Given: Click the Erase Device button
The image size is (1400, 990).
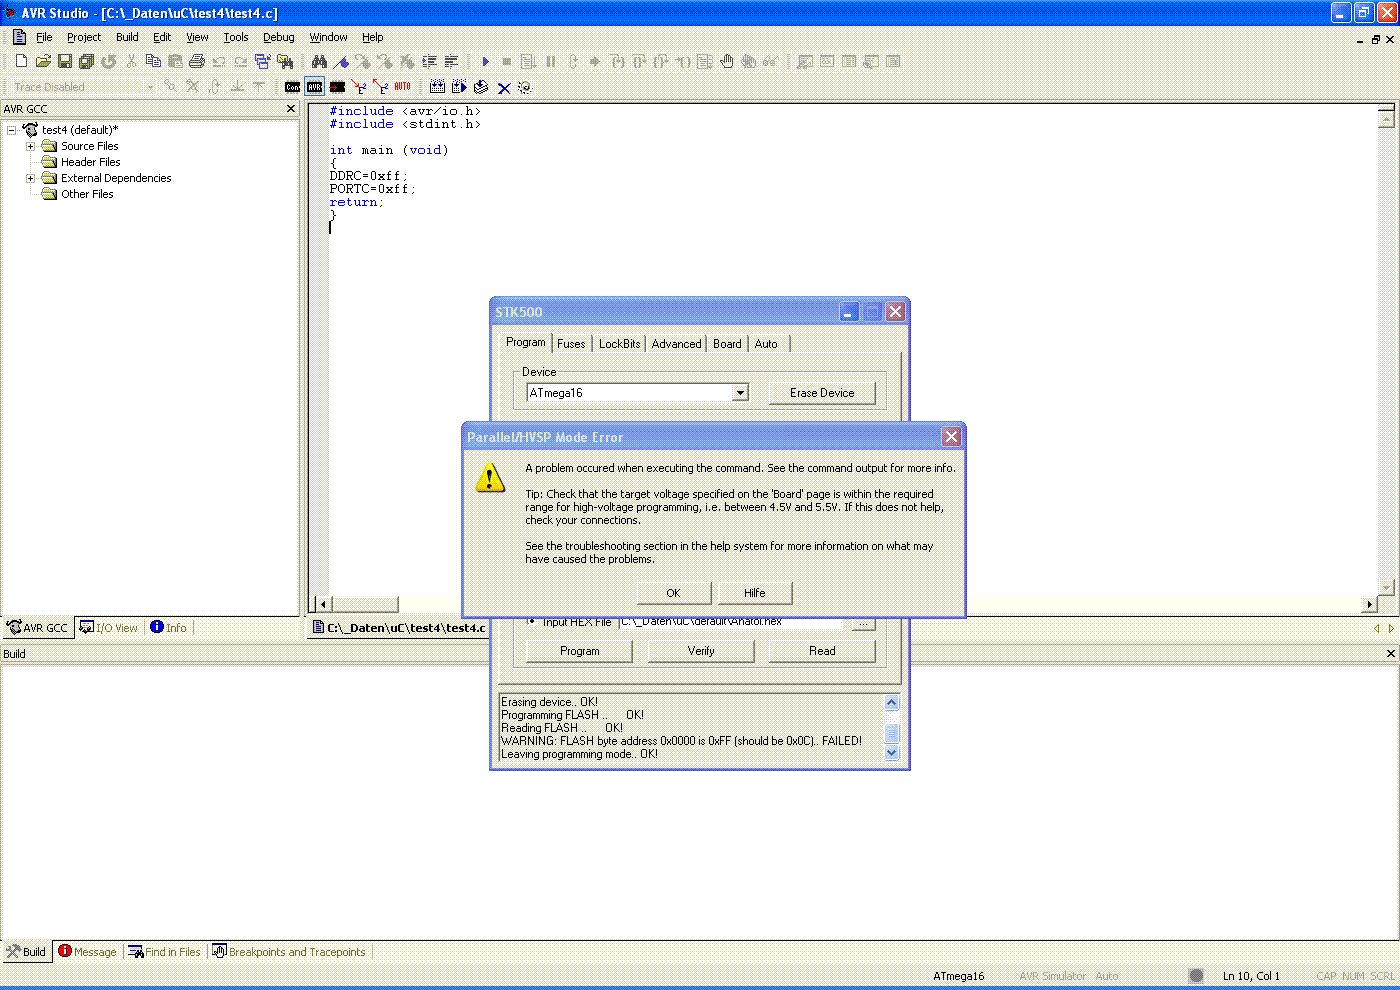Looking at the screenshot, I should click(x=822, y=393).
